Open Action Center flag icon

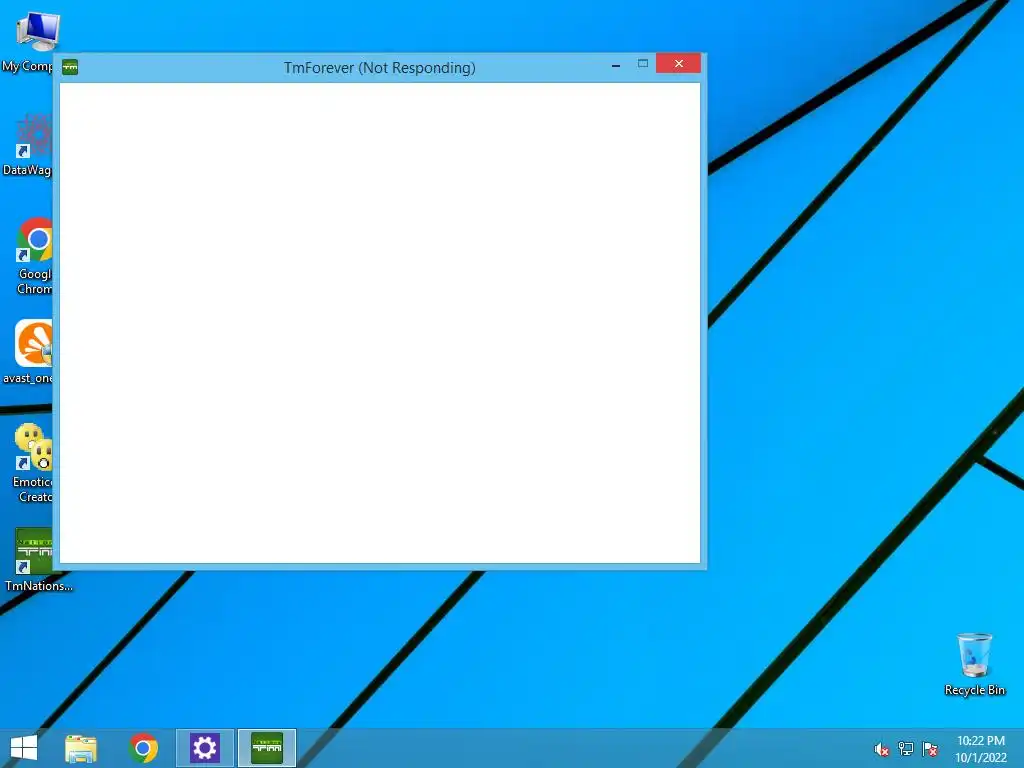pyautogui.click(x=930, y=749)
